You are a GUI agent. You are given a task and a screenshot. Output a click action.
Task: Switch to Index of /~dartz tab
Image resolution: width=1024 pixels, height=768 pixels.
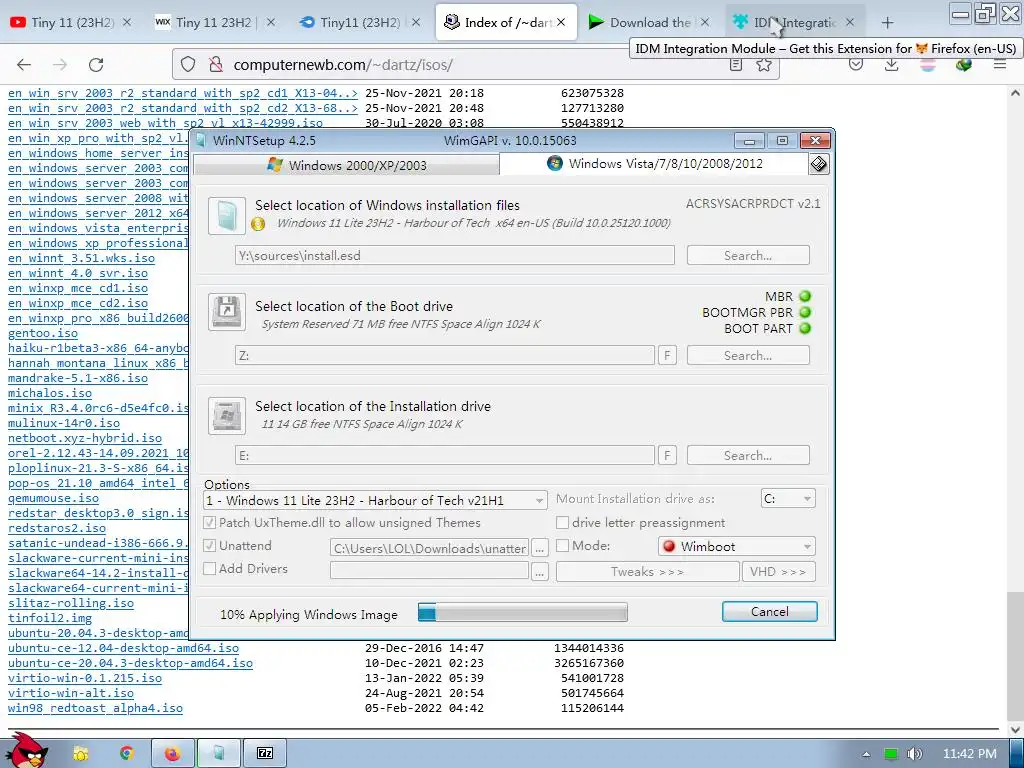[x=506, y=22]
